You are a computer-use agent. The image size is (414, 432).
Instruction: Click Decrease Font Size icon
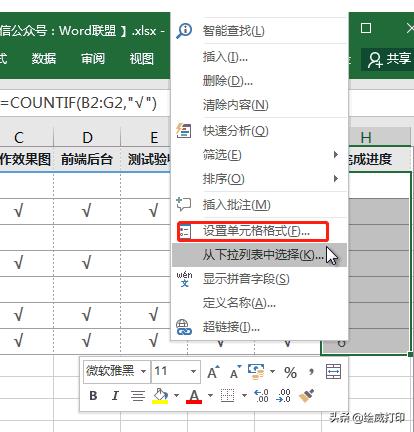point(236,372)
